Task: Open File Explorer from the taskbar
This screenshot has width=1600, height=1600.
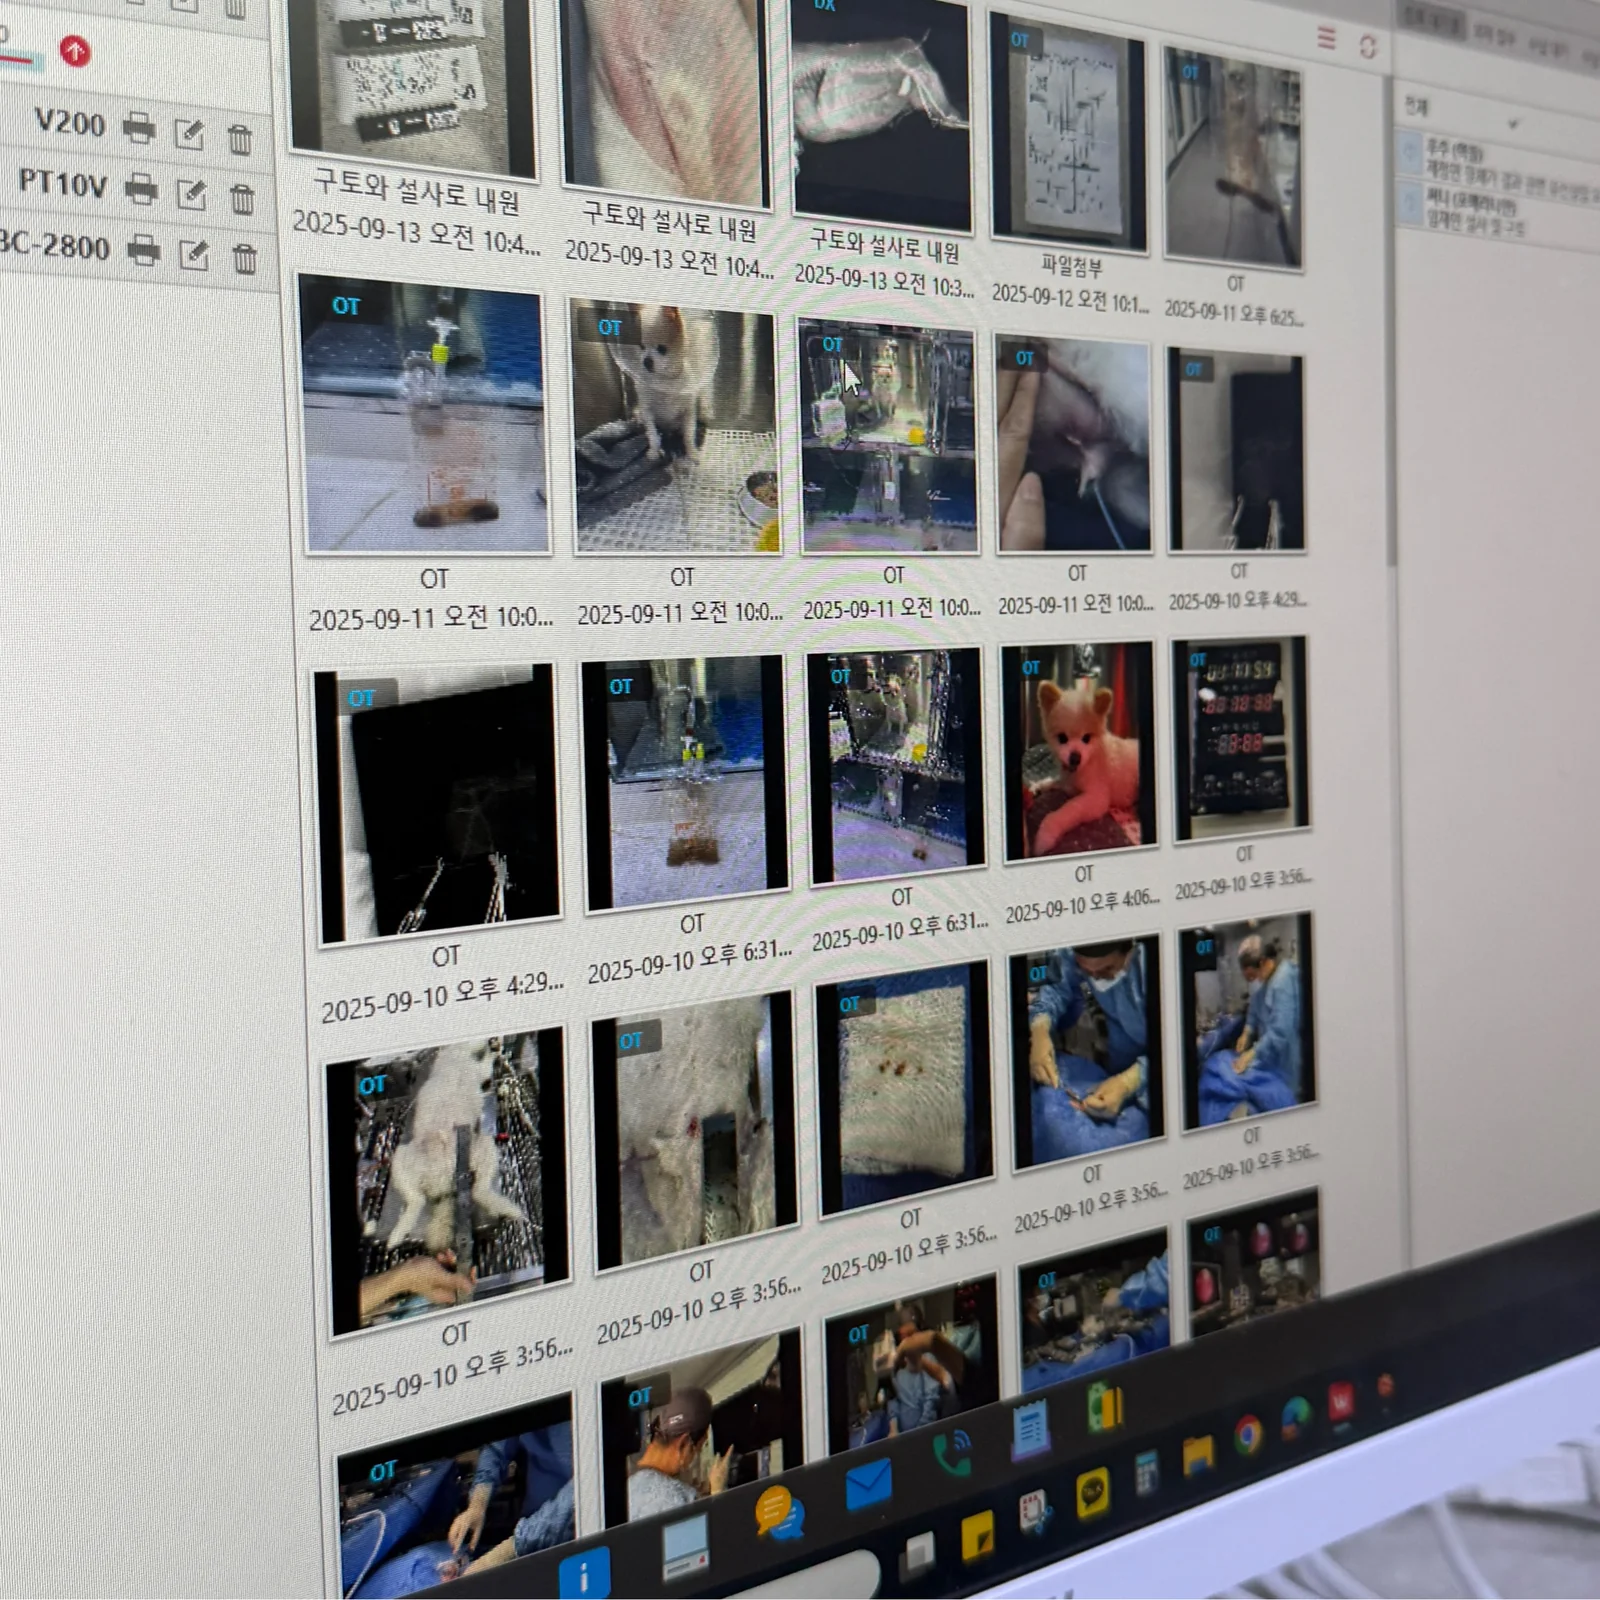Action: [1198, 1455]
